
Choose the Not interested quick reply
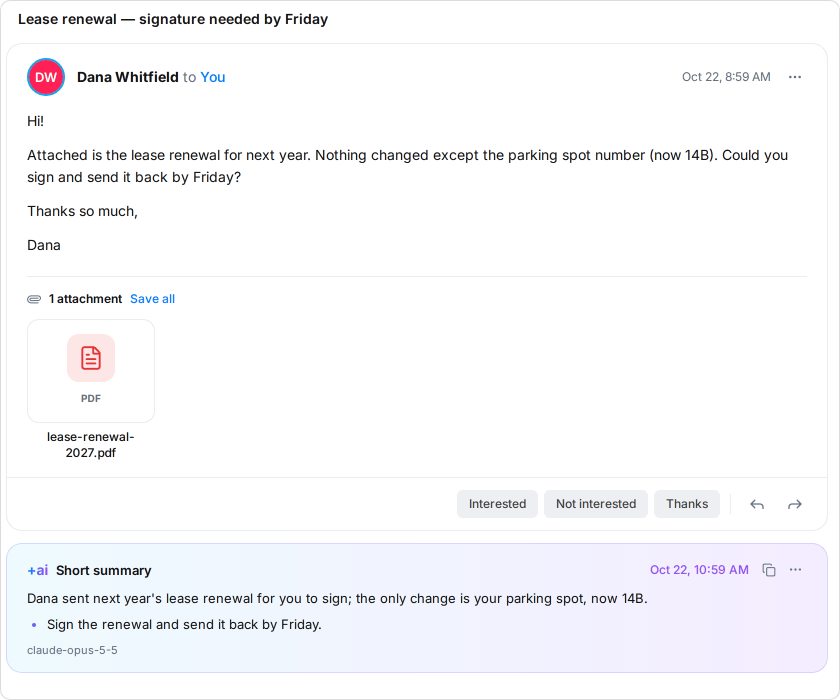tap(596, 504)
